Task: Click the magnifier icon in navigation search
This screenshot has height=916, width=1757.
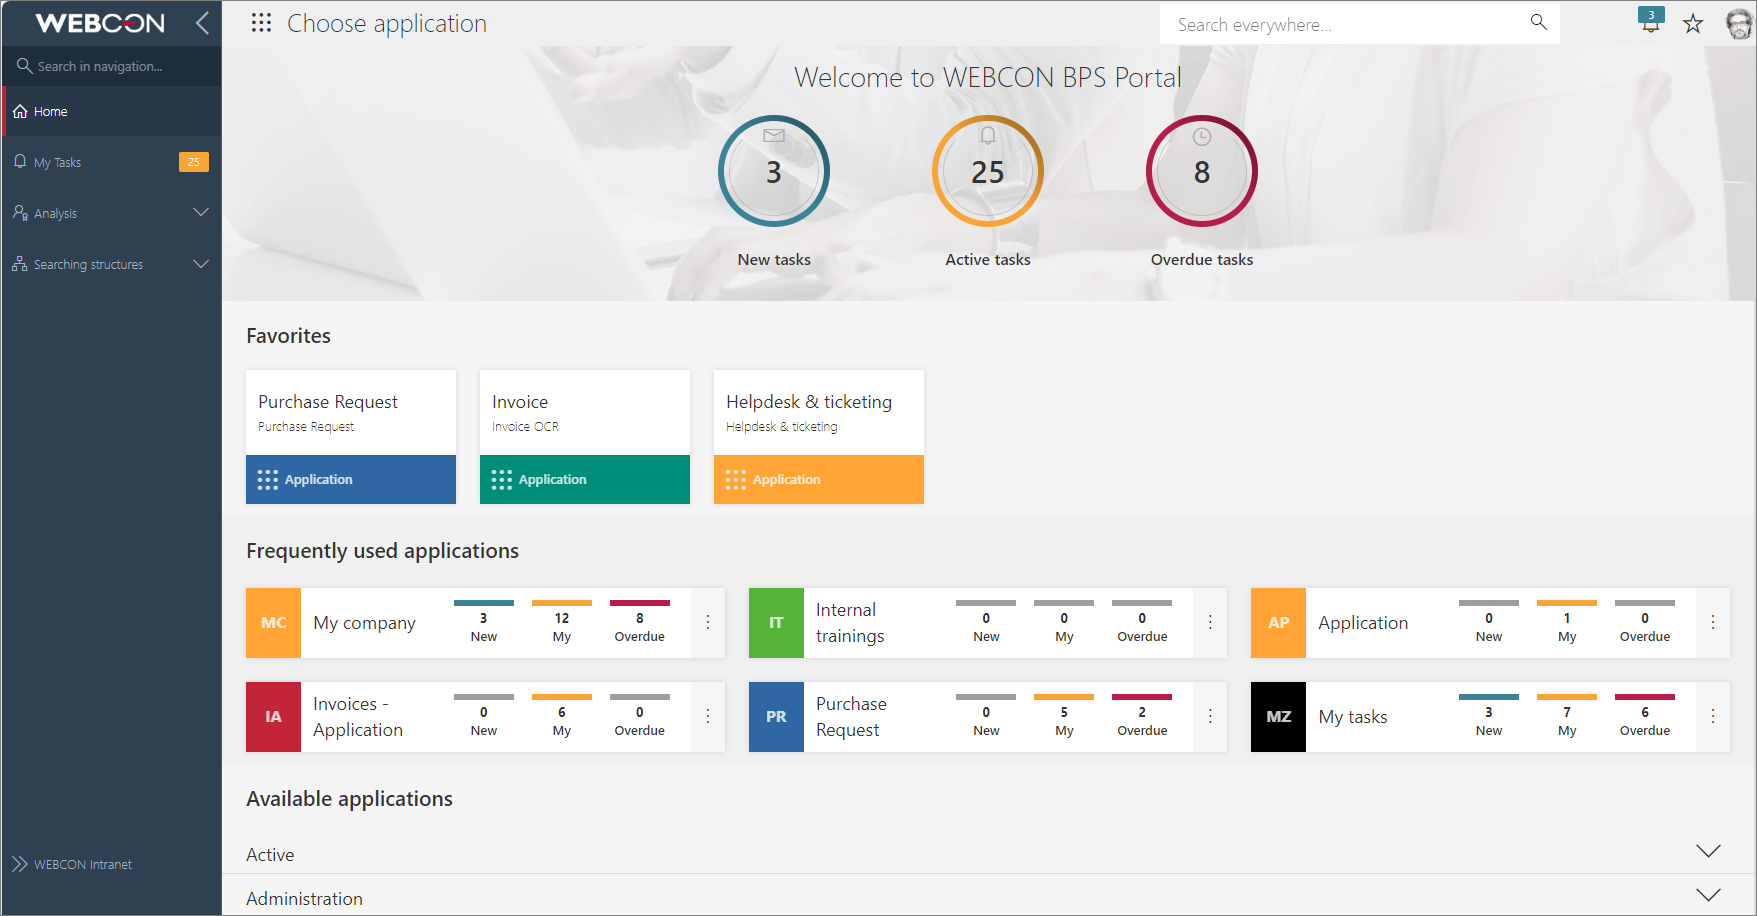Action: (24, 66)
